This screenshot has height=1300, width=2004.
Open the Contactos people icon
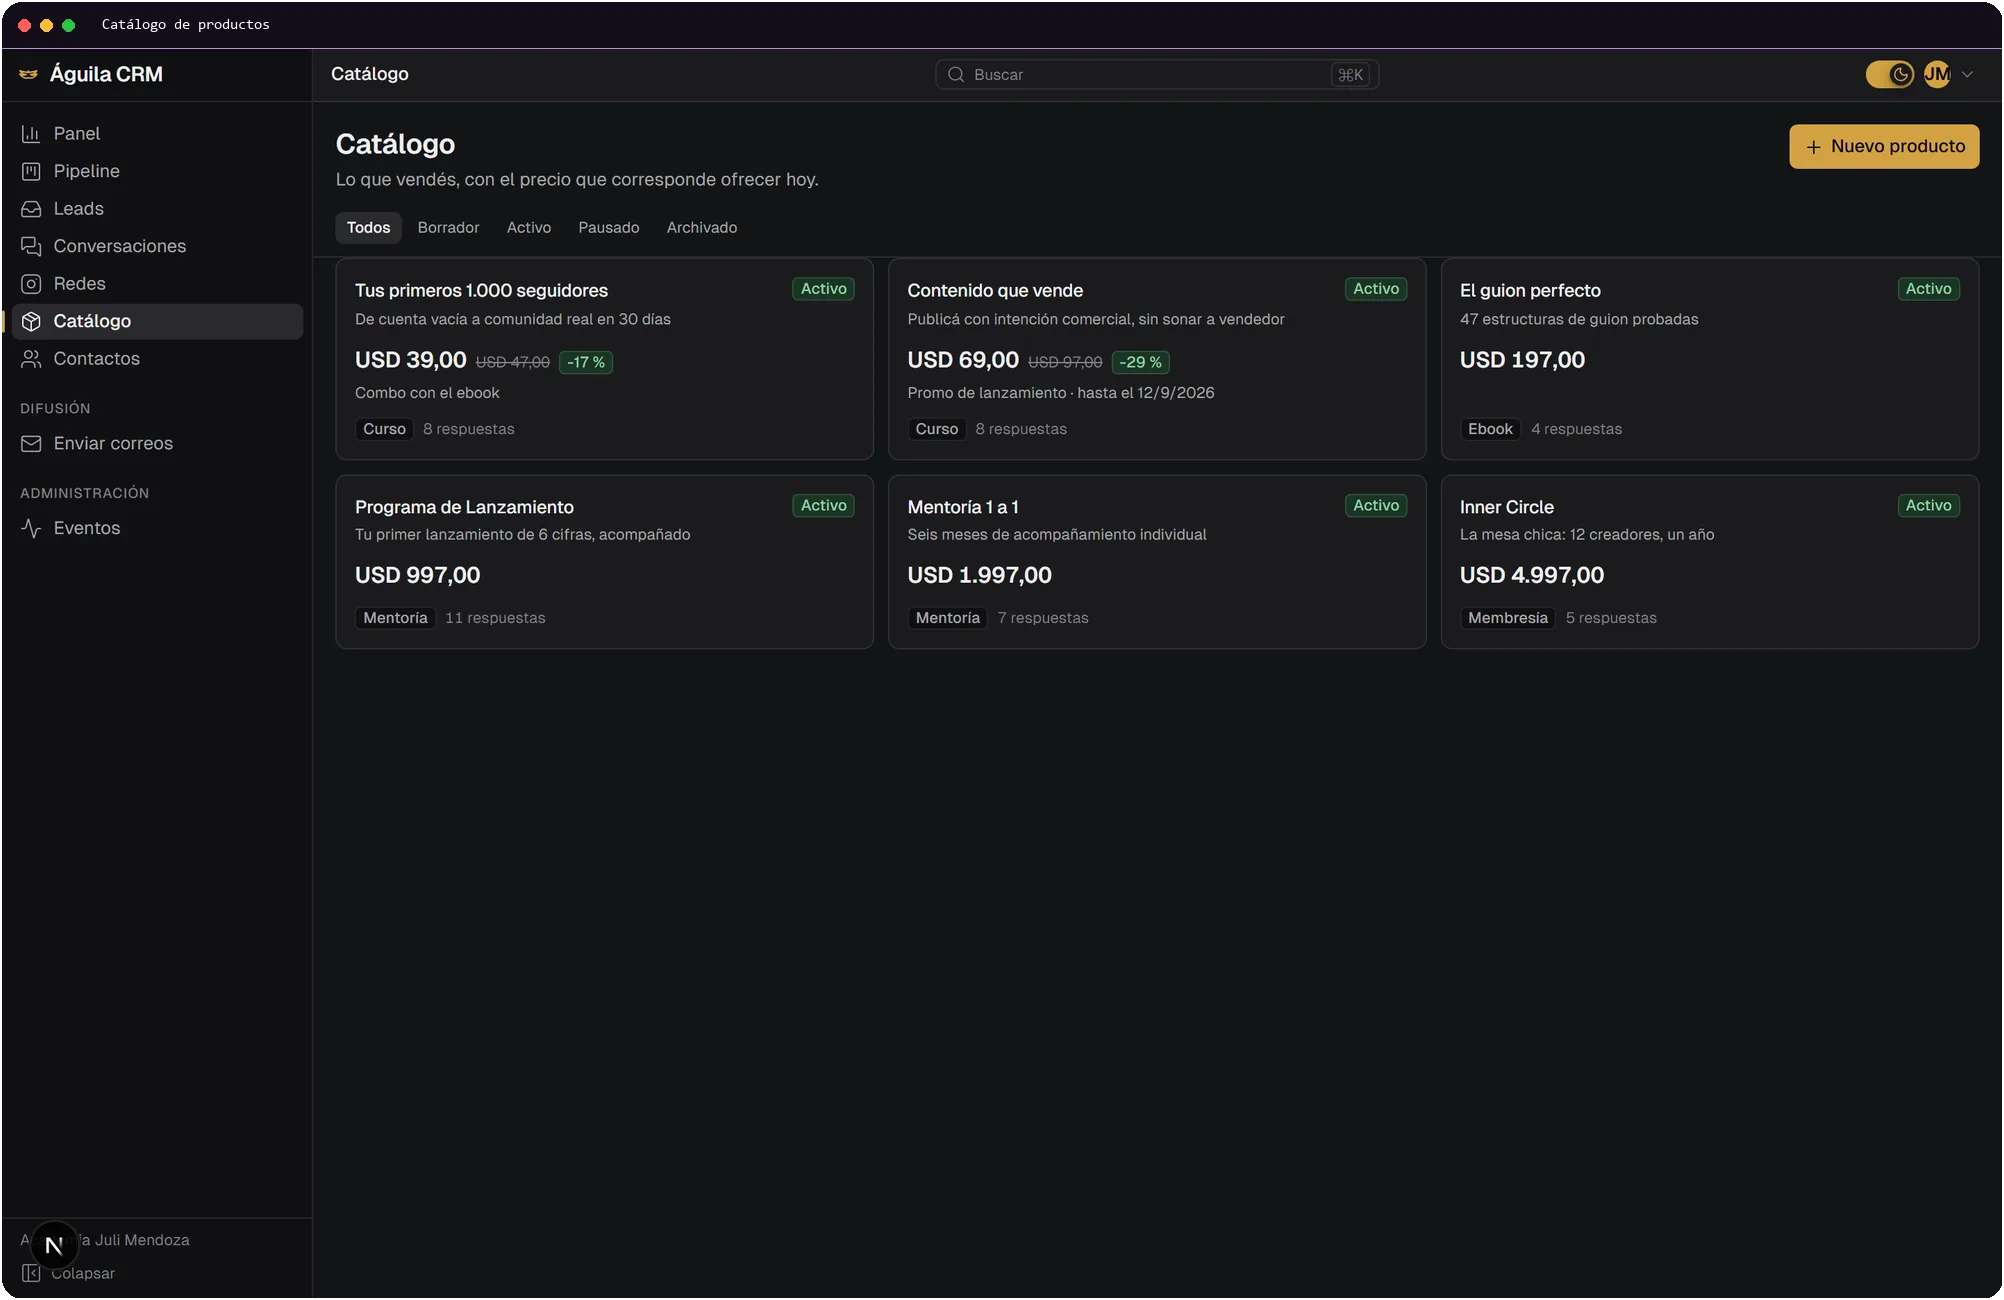coord(31,359)
